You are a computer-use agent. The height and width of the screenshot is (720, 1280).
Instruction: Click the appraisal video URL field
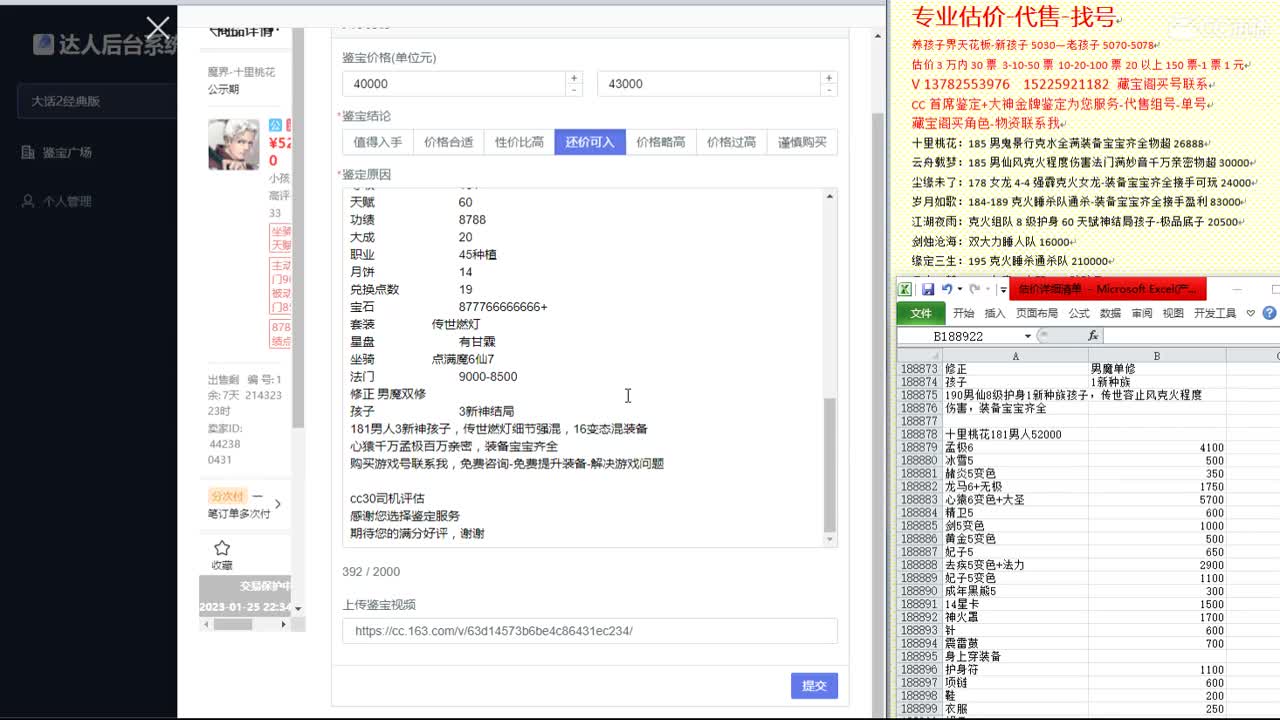coord(590,631)
